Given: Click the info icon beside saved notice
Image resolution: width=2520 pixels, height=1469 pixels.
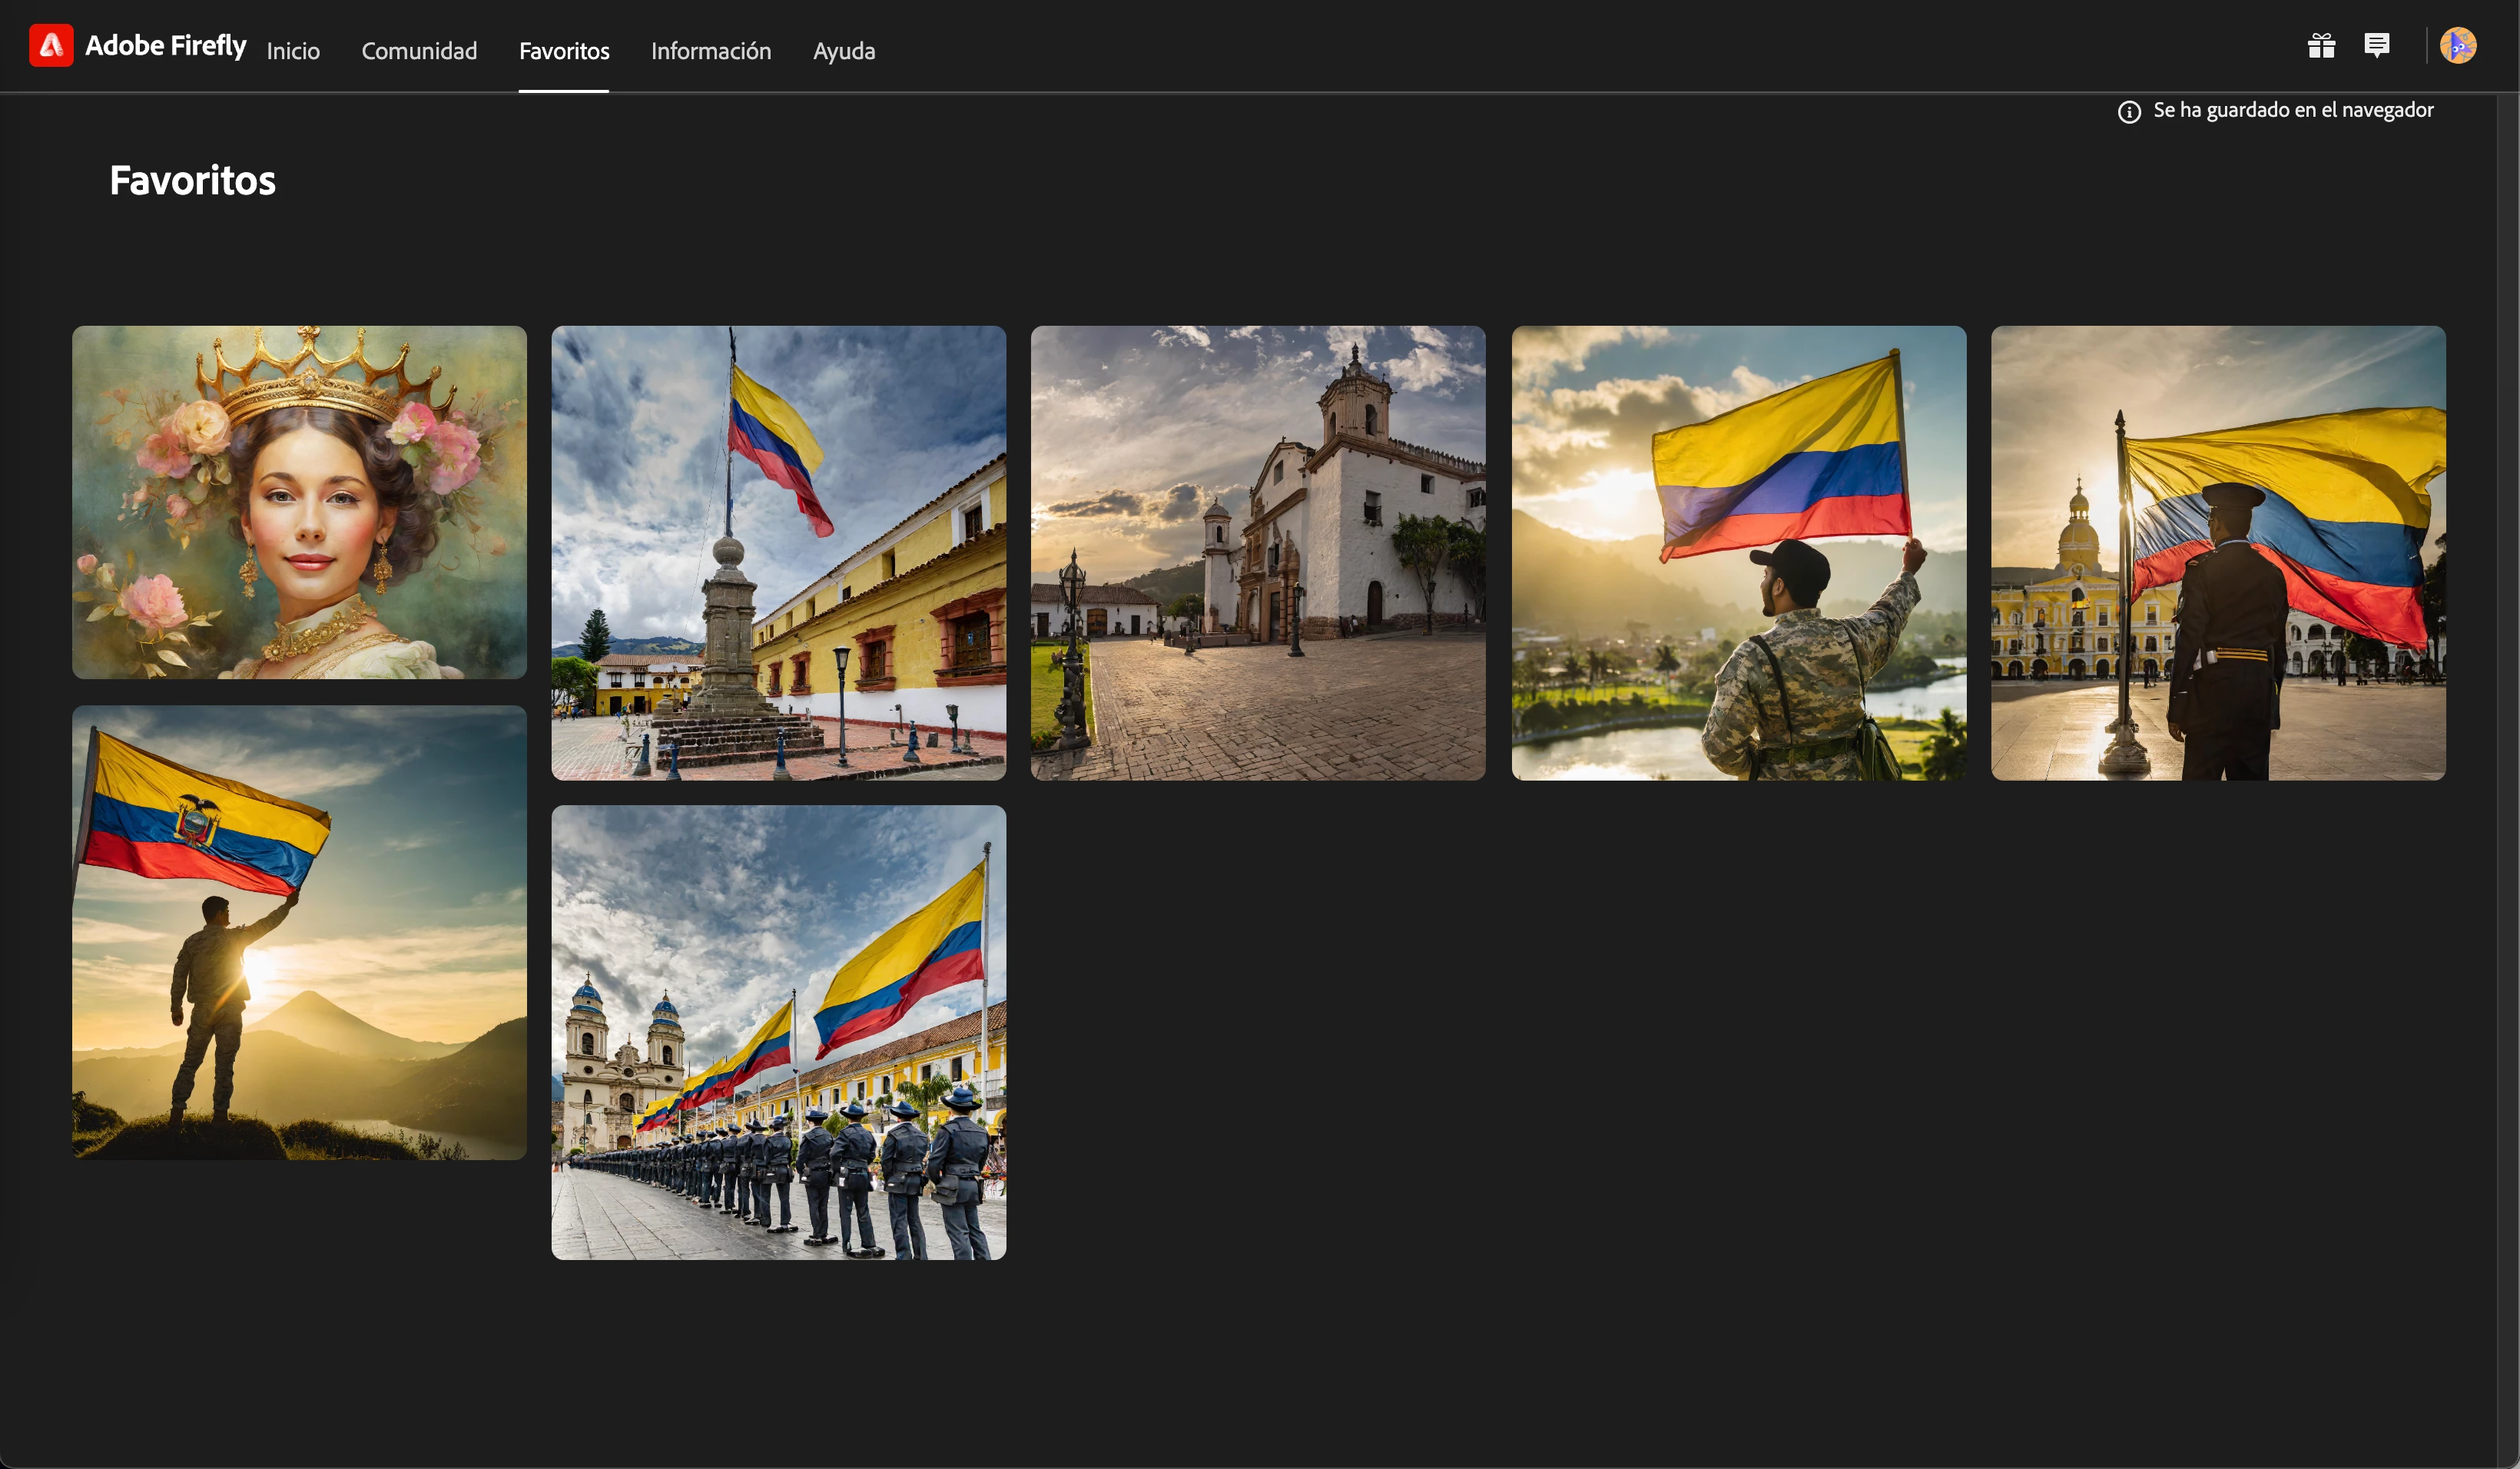Looking at the screenshot, I should 2129,111.
